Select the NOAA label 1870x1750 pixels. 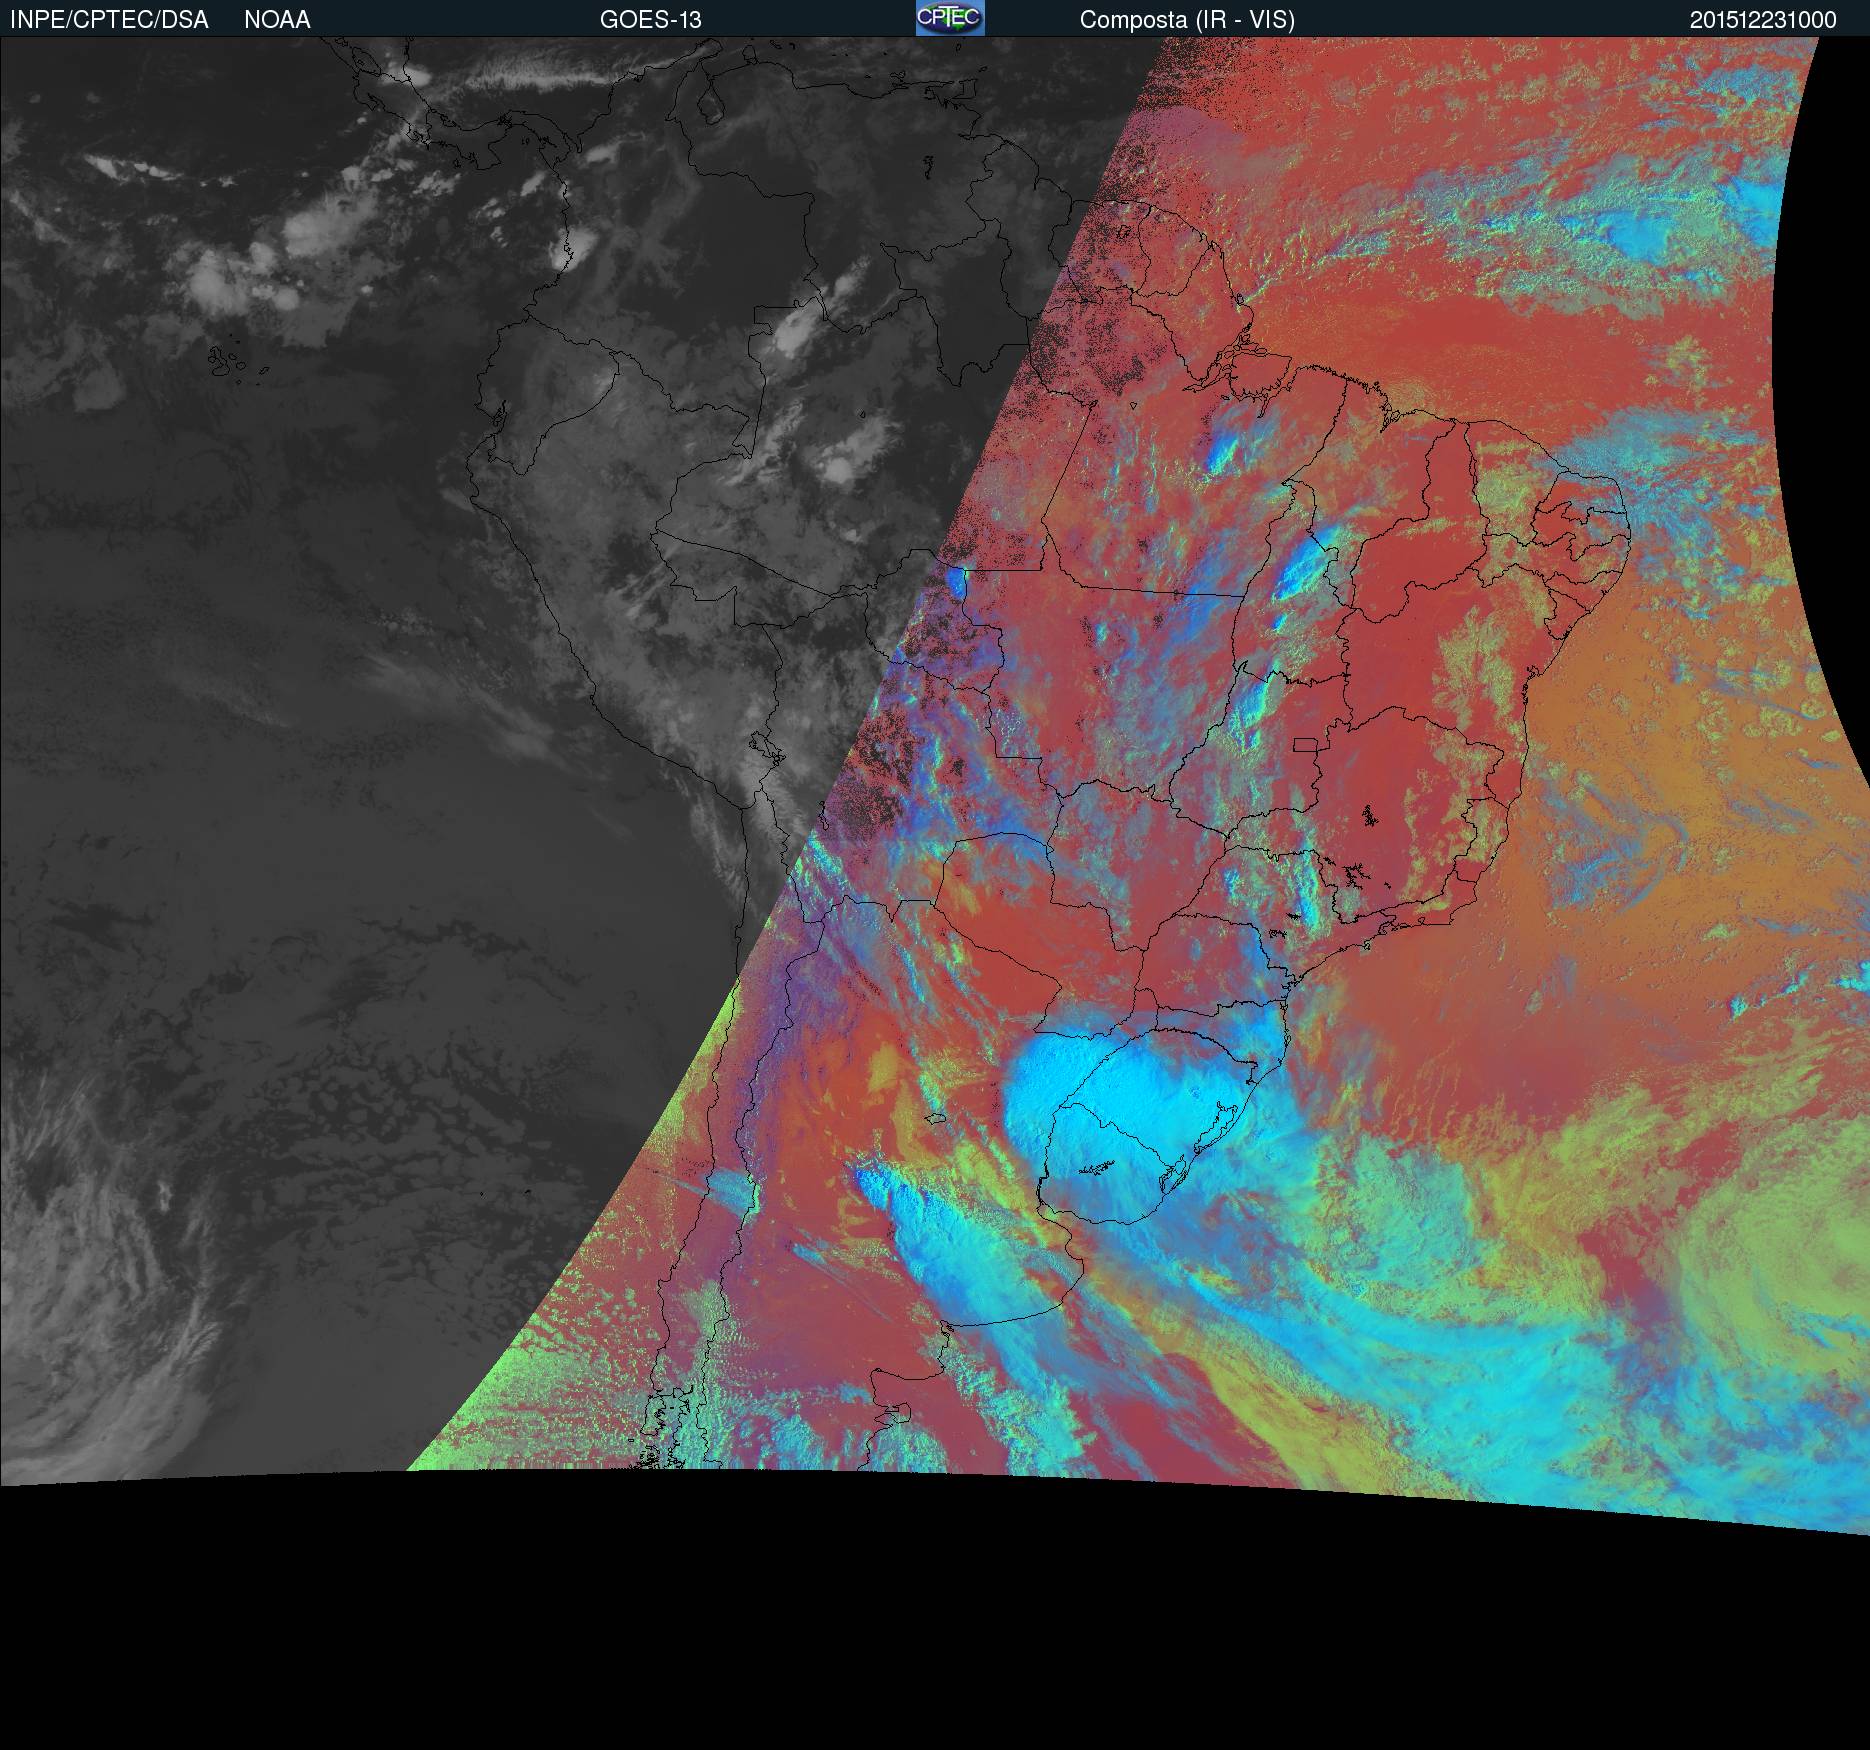[277, 20]
